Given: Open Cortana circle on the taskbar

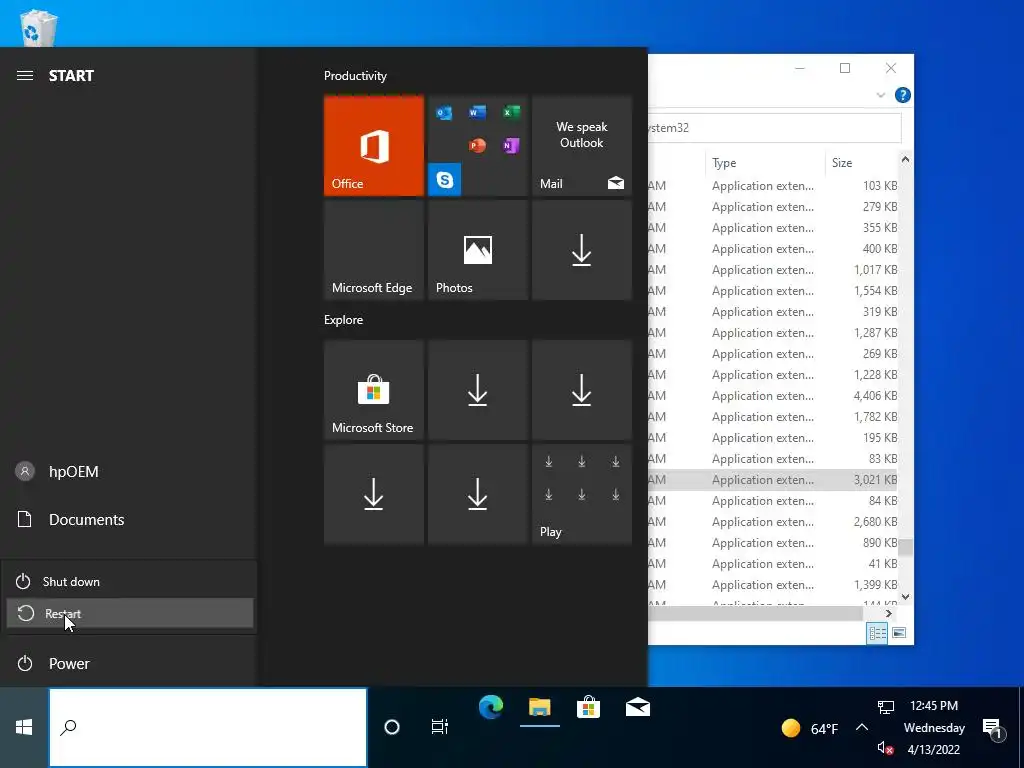Looking at the screenshot, I should click(x=392, y=727).
